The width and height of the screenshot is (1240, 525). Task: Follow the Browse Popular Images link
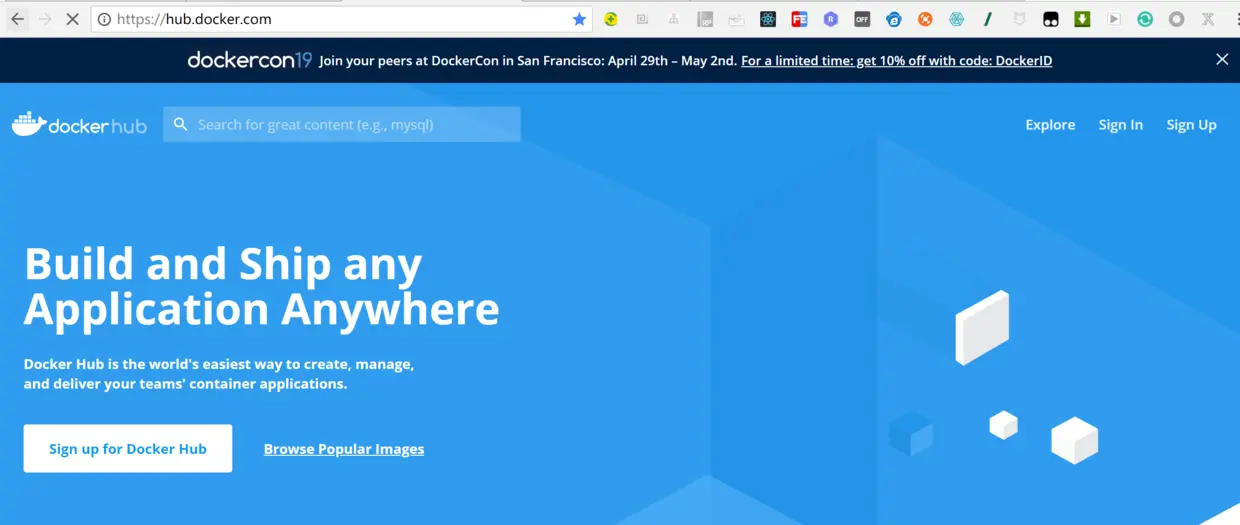coord(344,449)
